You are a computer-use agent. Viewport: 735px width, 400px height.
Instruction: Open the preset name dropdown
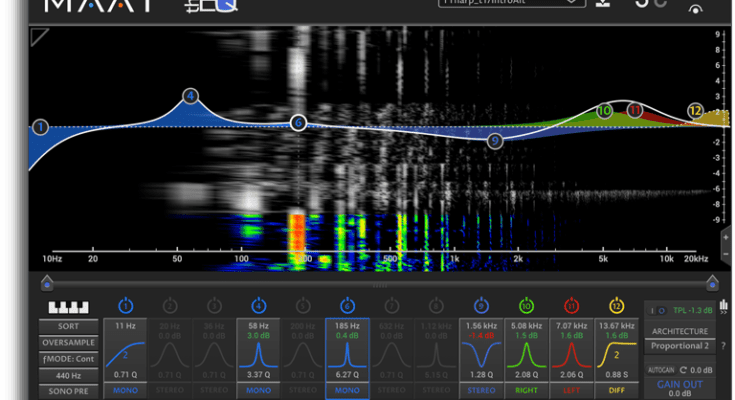tap(511, 4)
